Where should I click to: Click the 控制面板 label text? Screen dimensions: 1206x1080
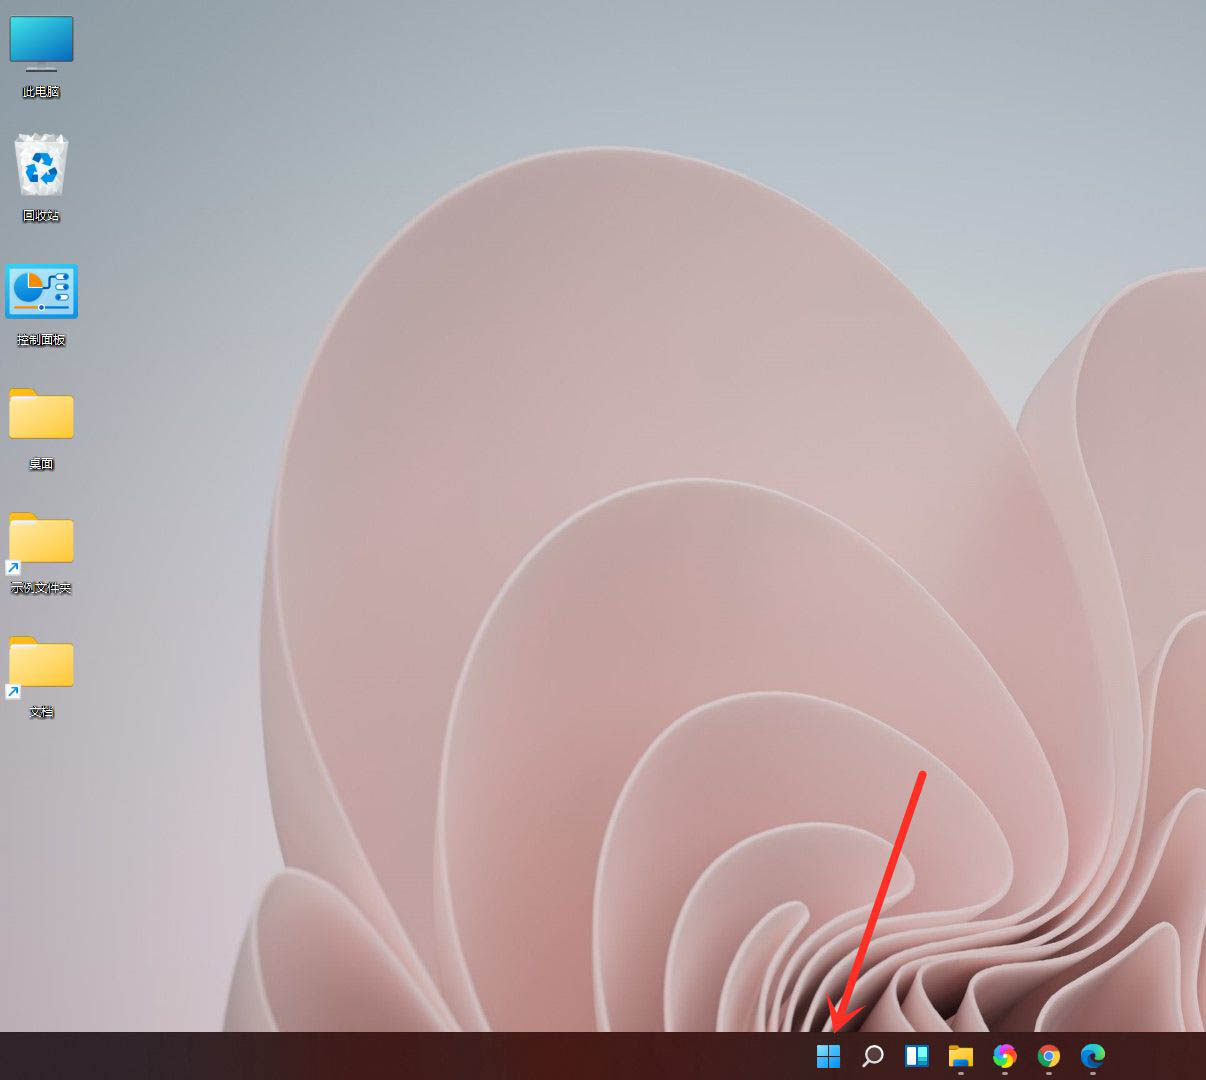coord(41,339)
